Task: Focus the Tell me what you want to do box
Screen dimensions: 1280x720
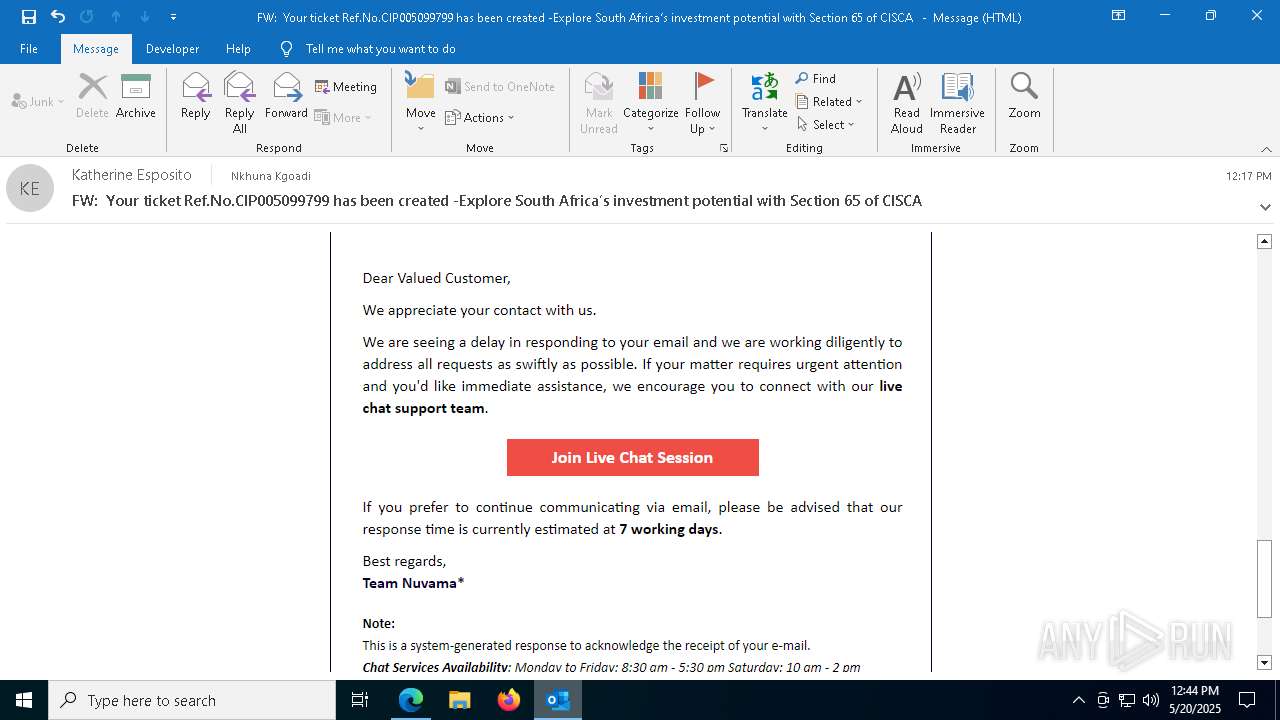Action: tap(380, 48)
